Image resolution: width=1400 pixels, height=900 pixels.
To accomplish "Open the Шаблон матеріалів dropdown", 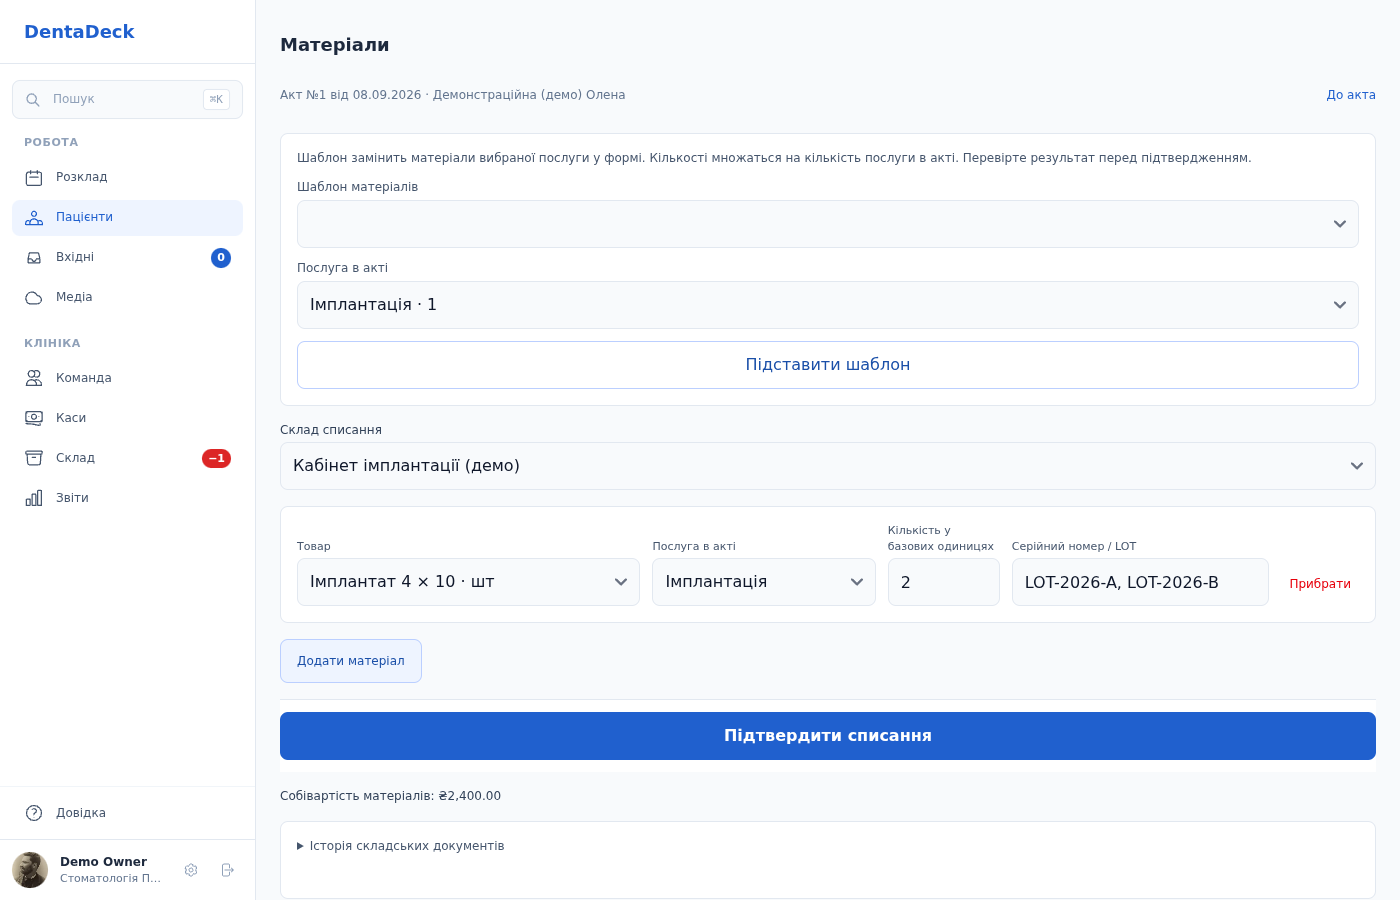I will point(828,224).
